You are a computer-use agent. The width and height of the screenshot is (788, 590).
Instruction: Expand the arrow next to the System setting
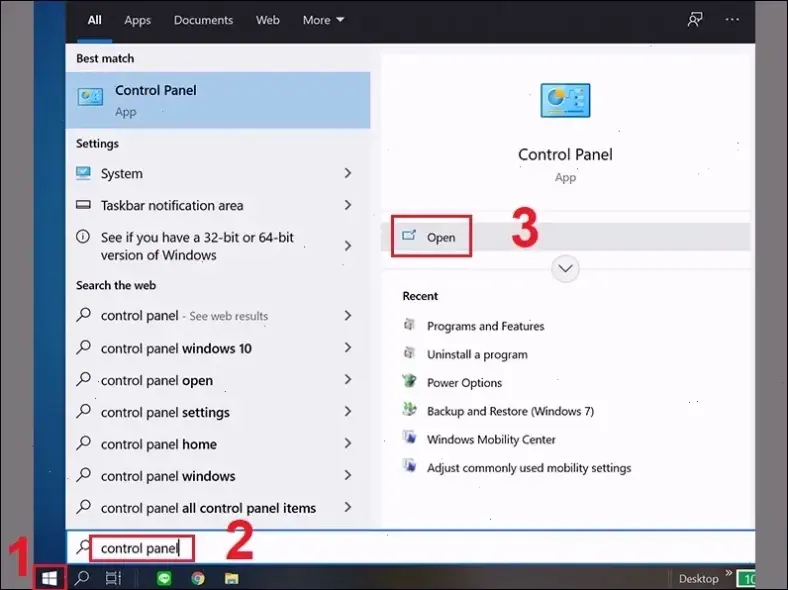(347, 174)
